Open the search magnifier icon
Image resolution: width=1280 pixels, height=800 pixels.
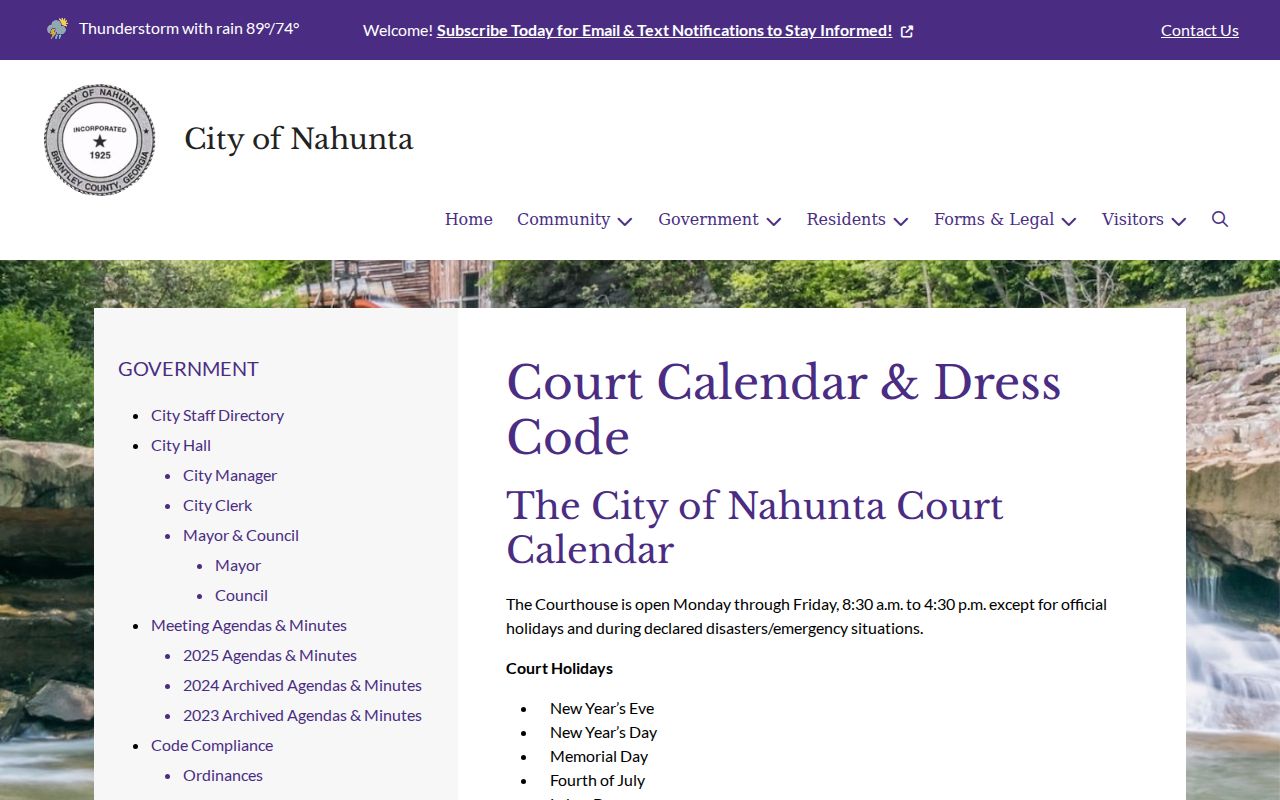pyautogui.click(x=1220, y=219)
